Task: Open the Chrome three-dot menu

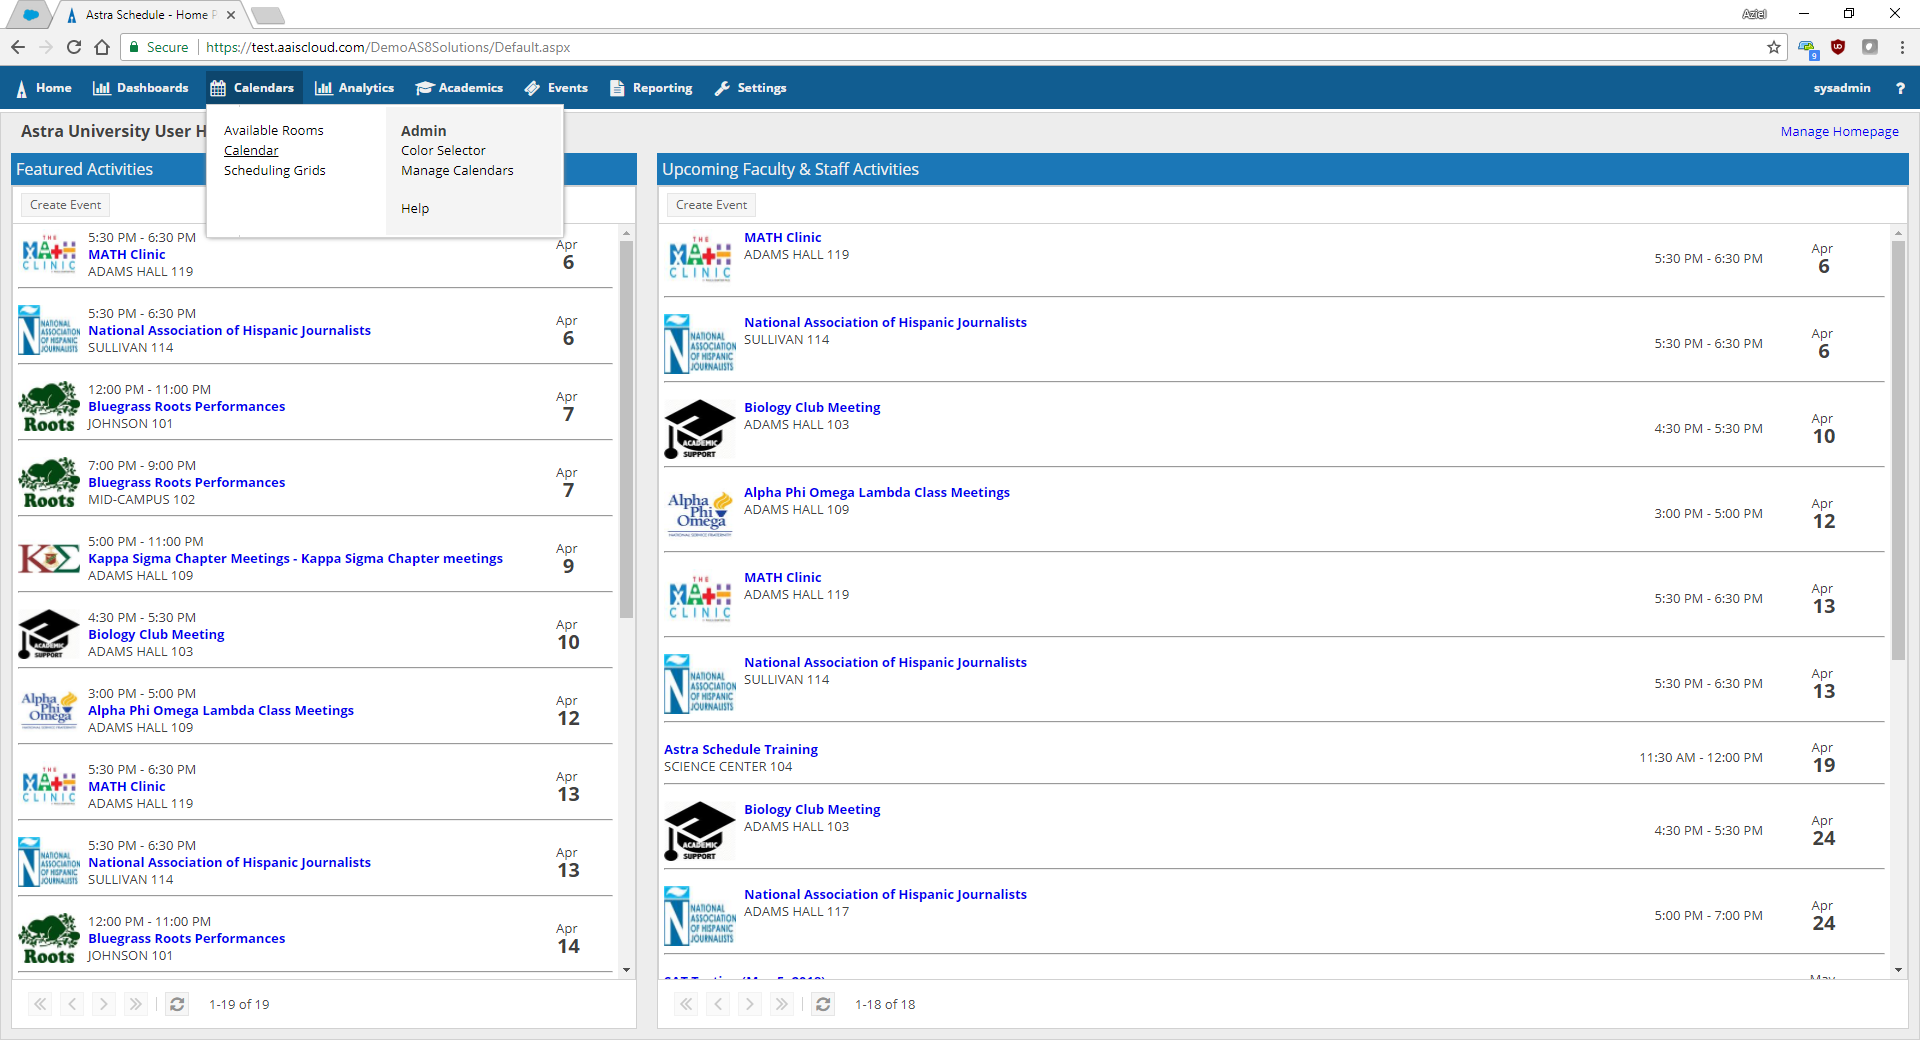Action: 1902,47
